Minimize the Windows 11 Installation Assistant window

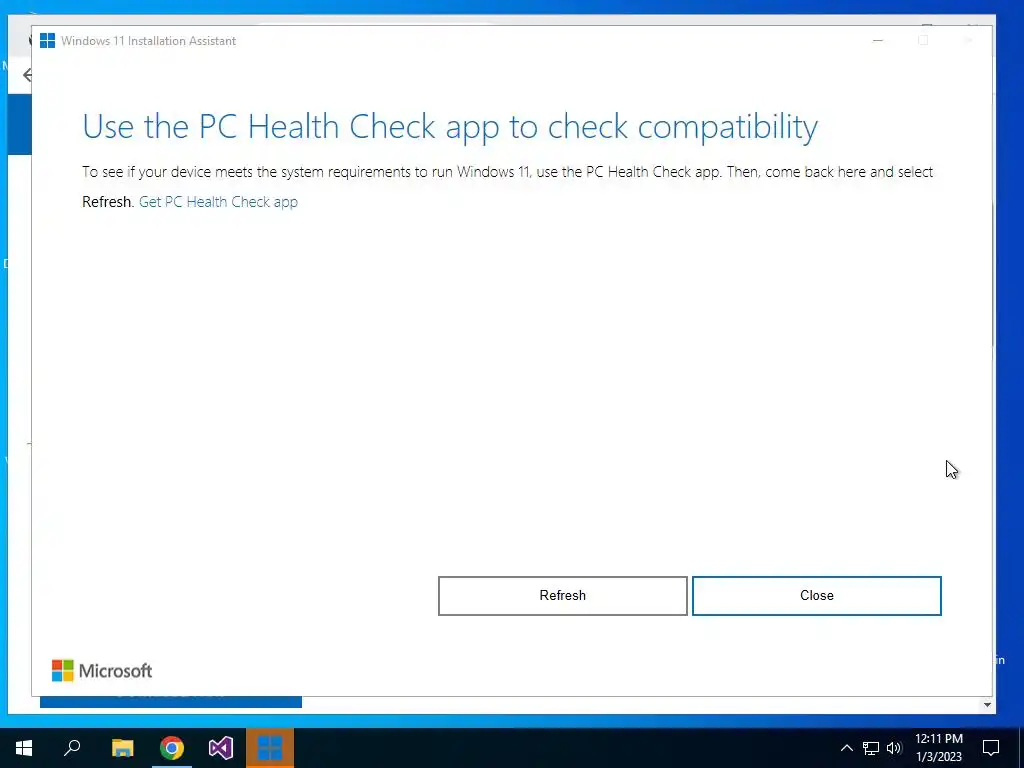878,40
